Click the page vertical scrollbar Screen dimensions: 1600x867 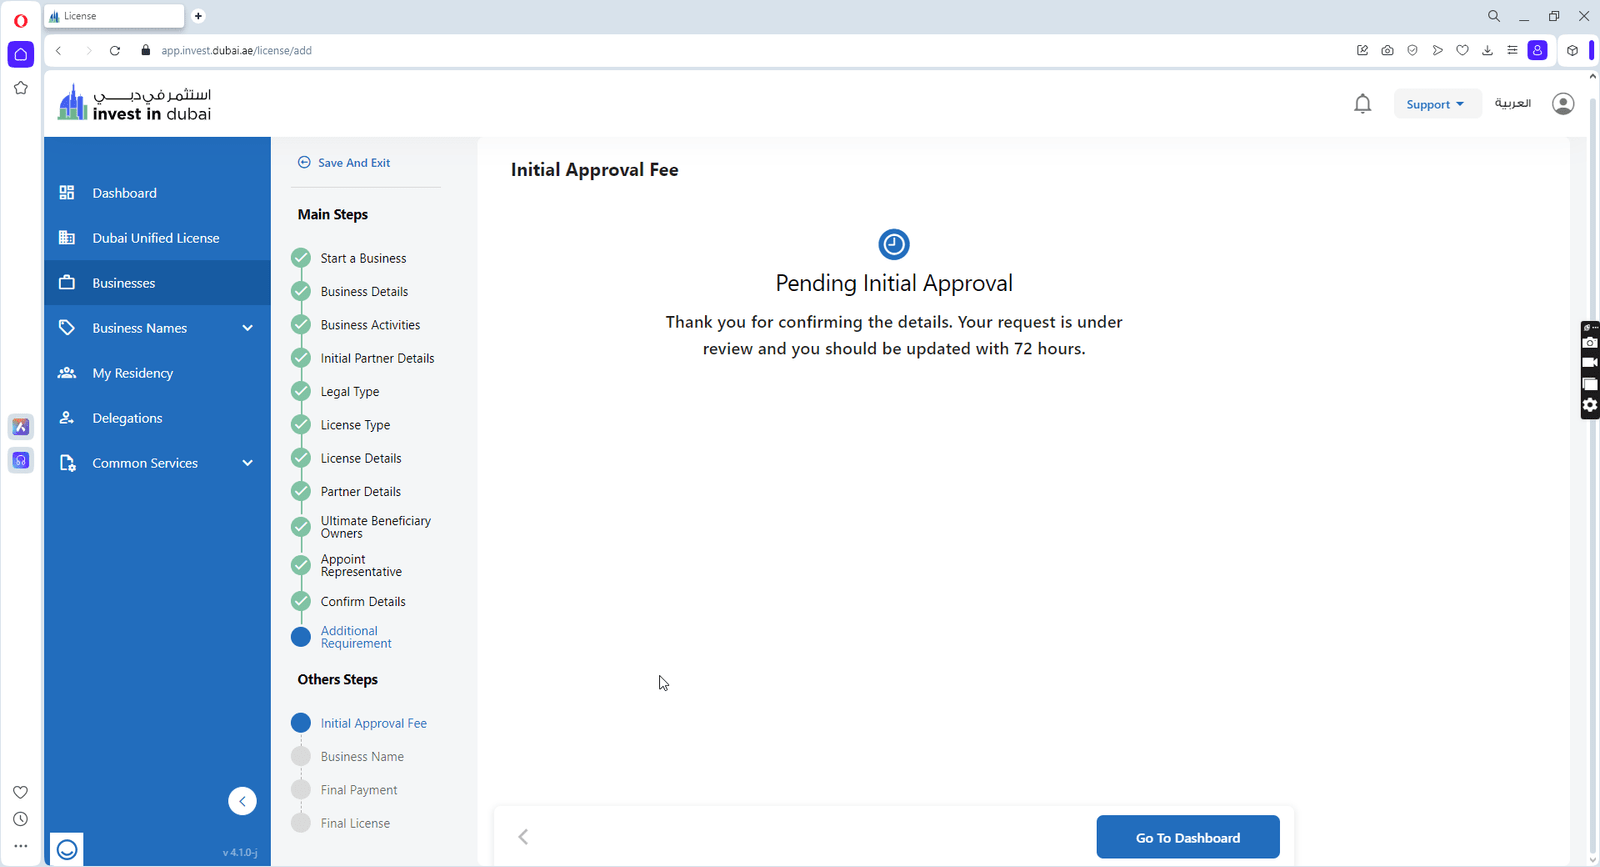[1593, 468]
